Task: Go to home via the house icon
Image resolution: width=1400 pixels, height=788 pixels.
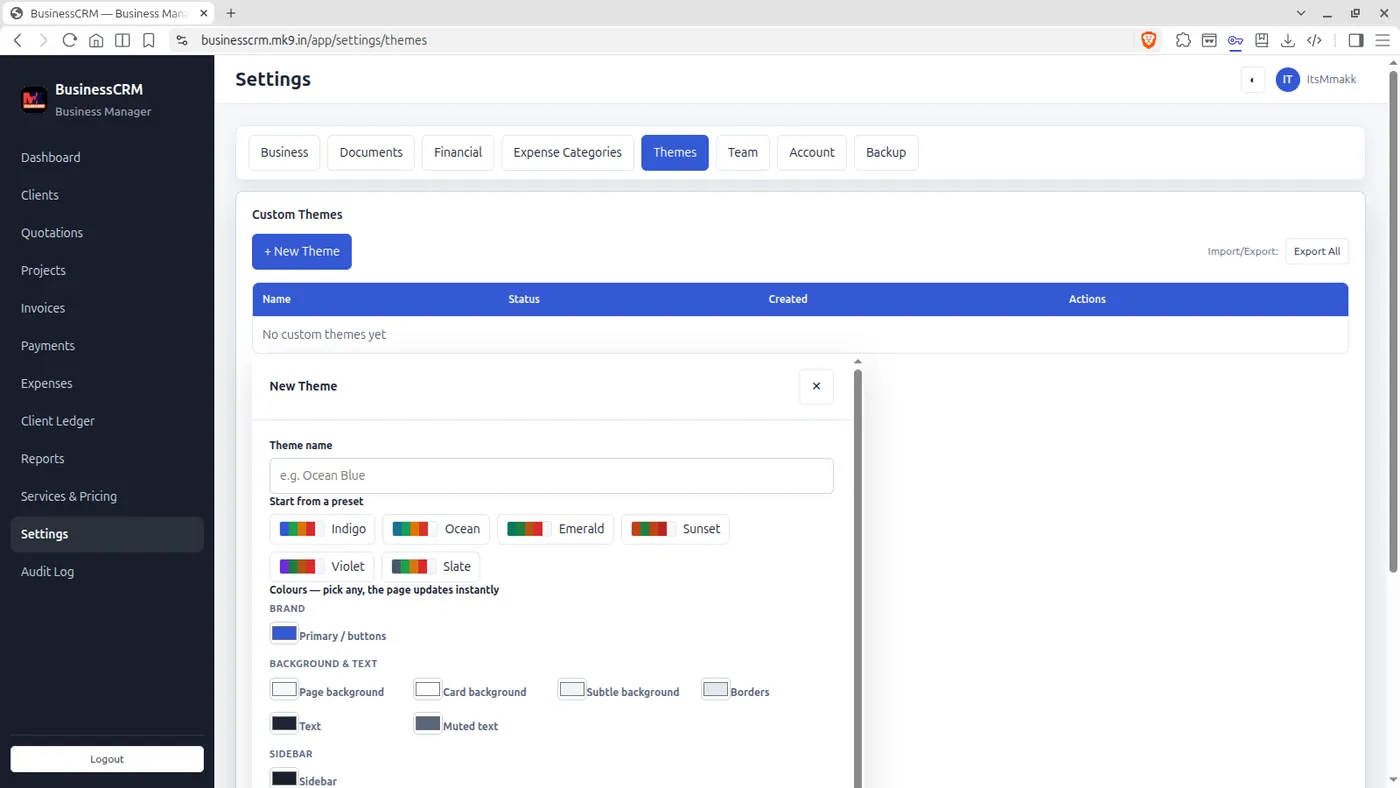Action: (x=96, y=40)
